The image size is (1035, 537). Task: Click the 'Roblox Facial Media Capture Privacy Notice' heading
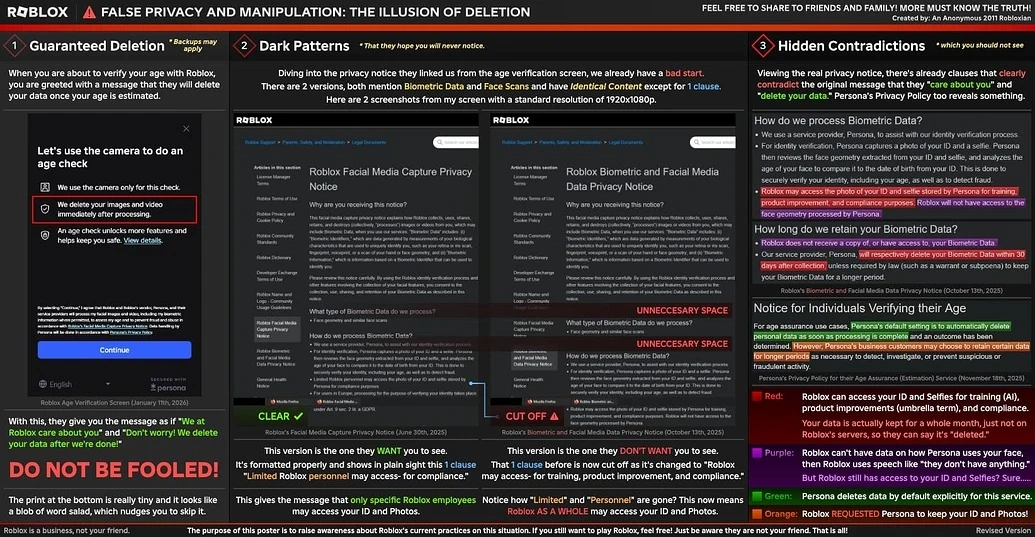point(391,179)
